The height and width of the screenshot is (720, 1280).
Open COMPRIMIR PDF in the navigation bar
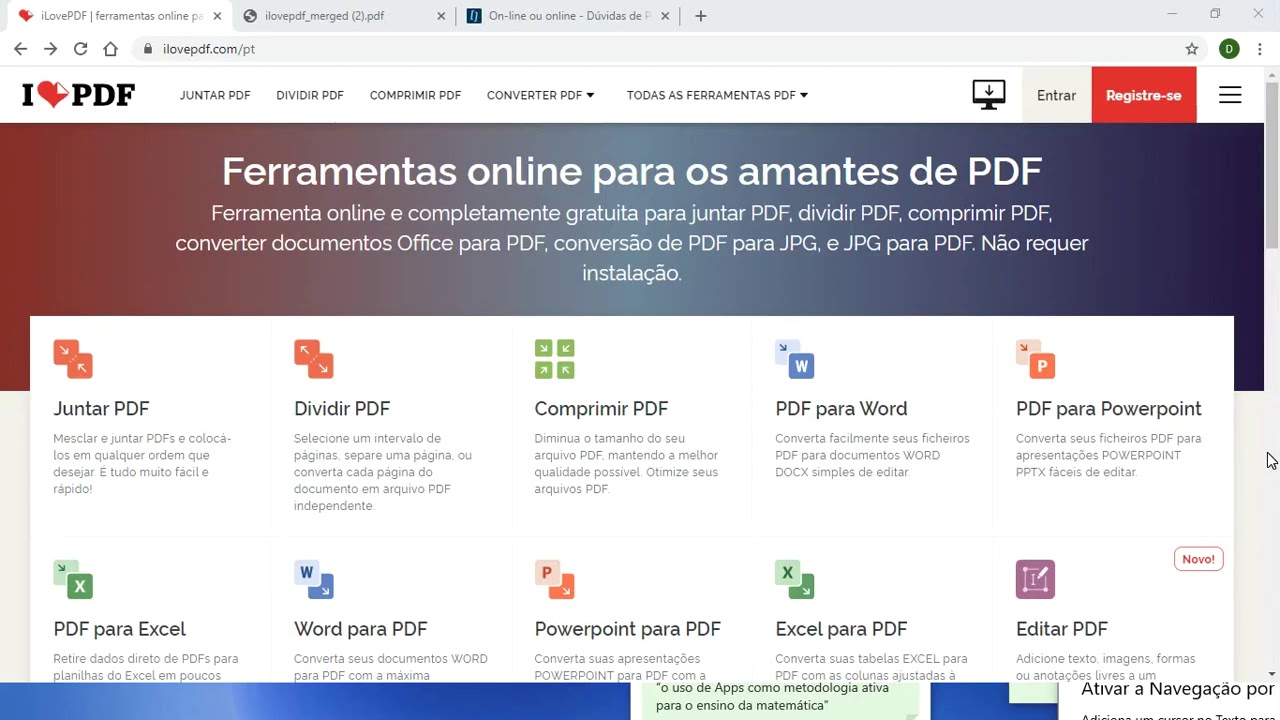pos(415,95)
